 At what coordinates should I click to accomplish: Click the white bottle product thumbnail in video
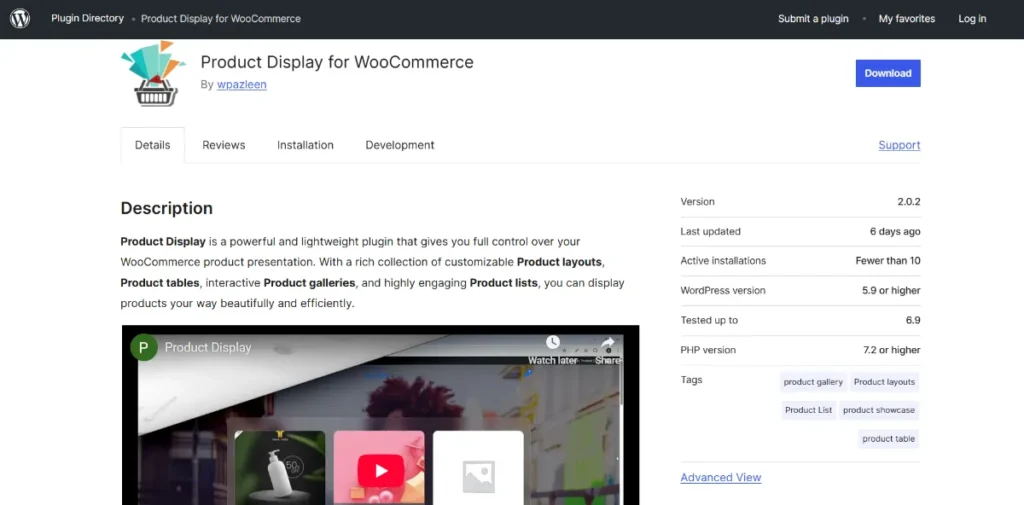[280, 466]
